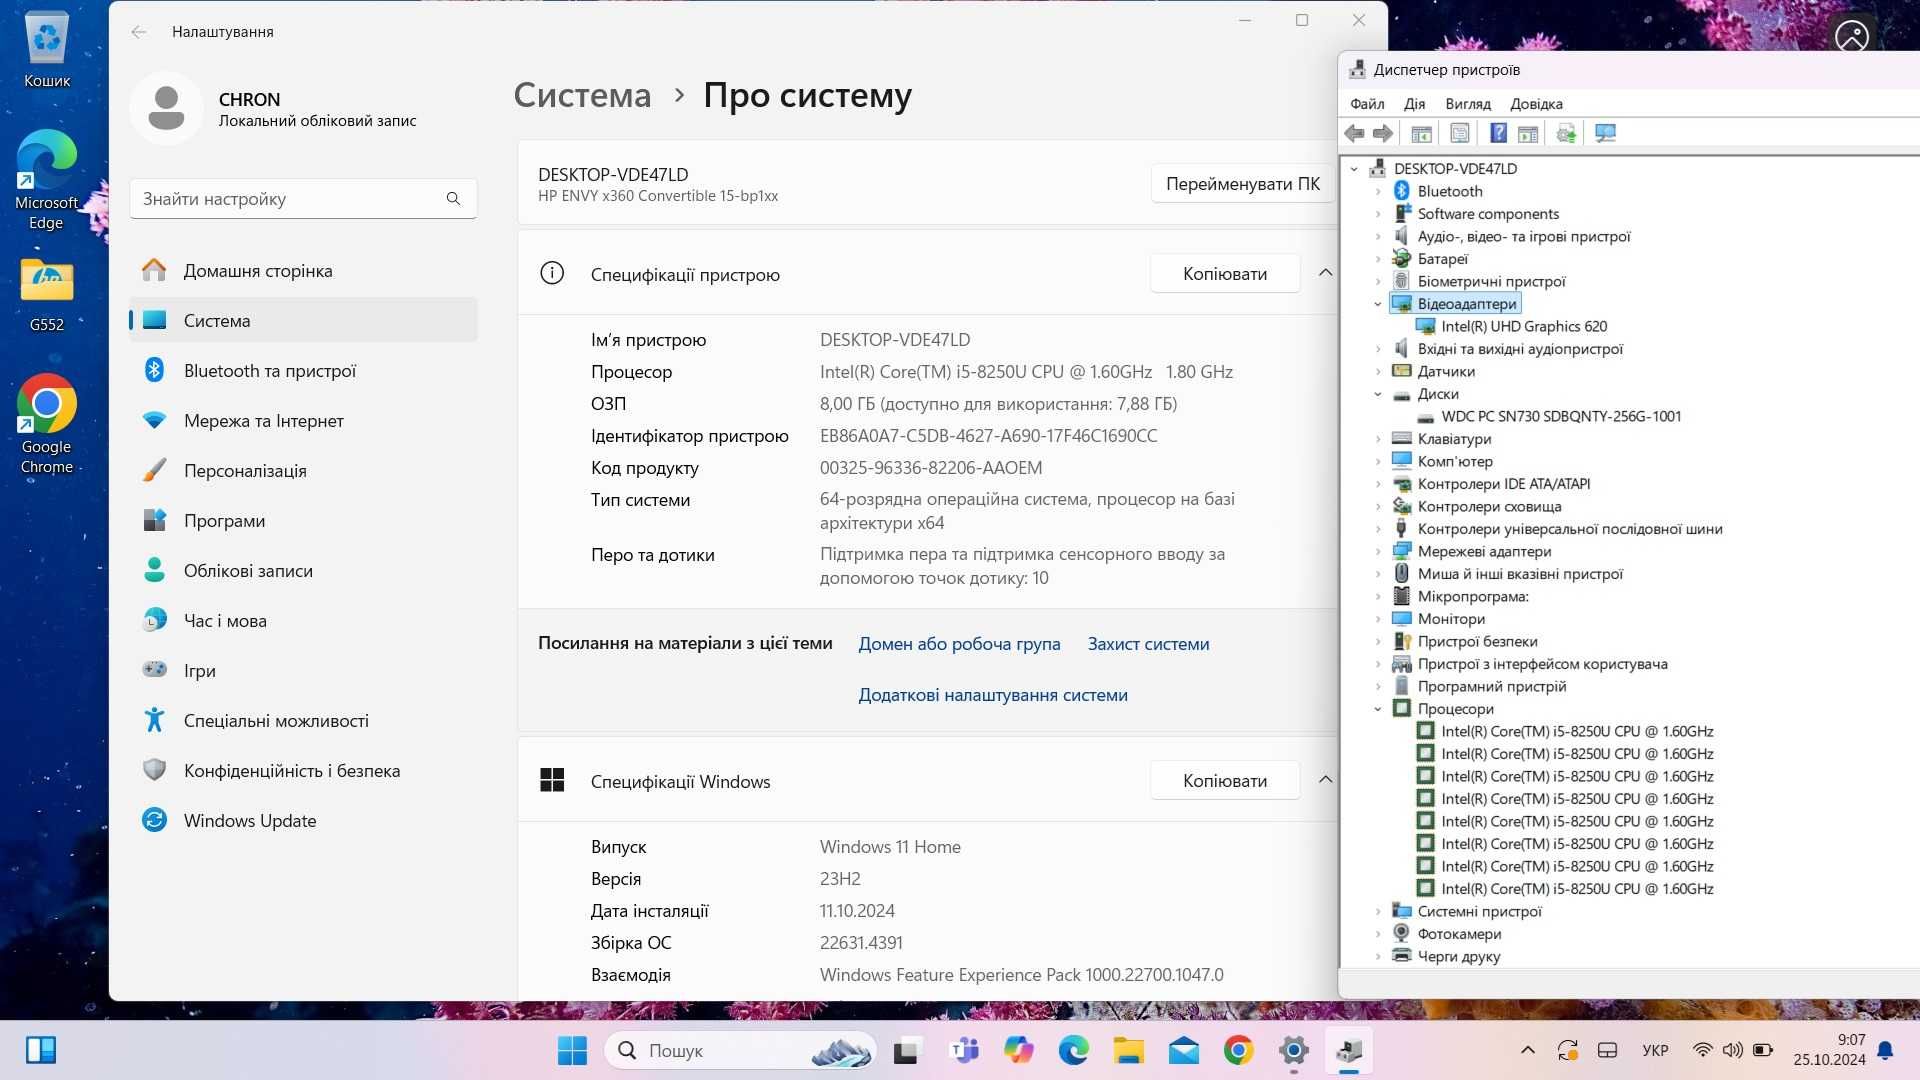Open Захист системи link
The image size is (1920, 1080).
tap(1148, 644)
